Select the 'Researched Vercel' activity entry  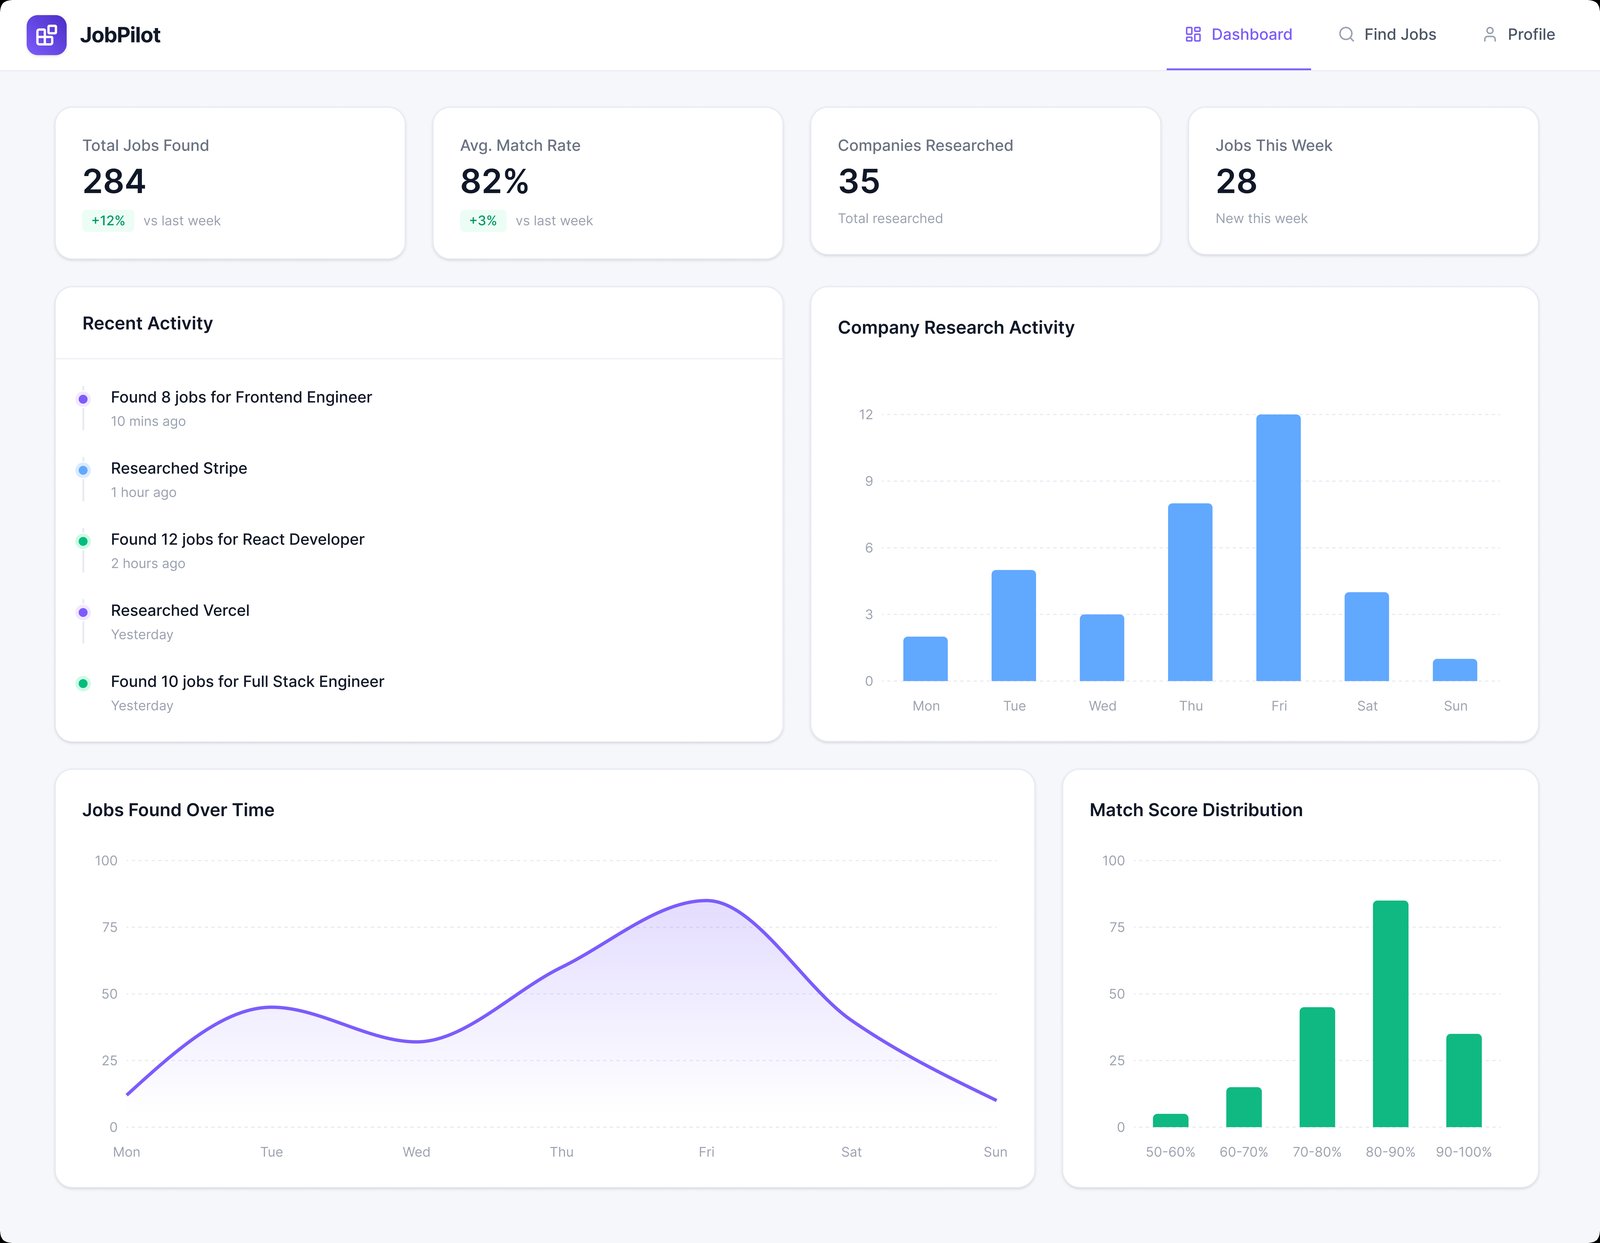tap(180, 610)
